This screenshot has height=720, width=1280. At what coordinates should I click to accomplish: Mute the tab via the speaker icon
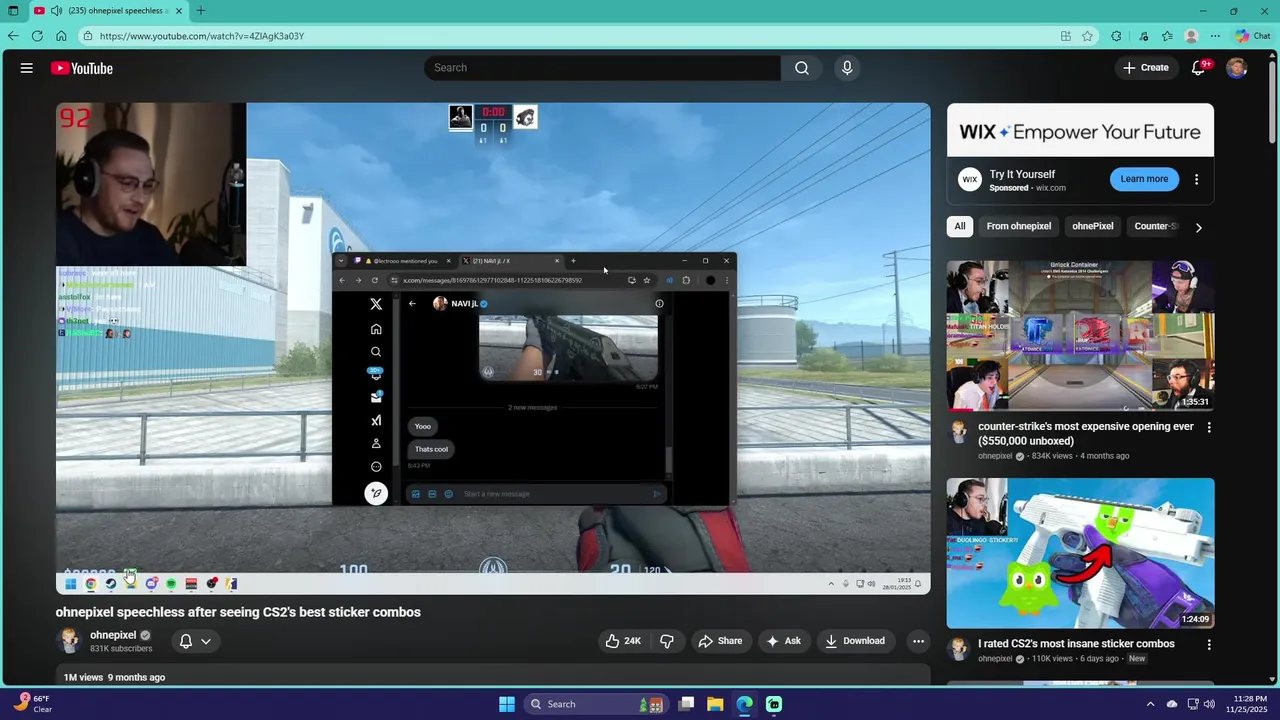tap(56, 11)
